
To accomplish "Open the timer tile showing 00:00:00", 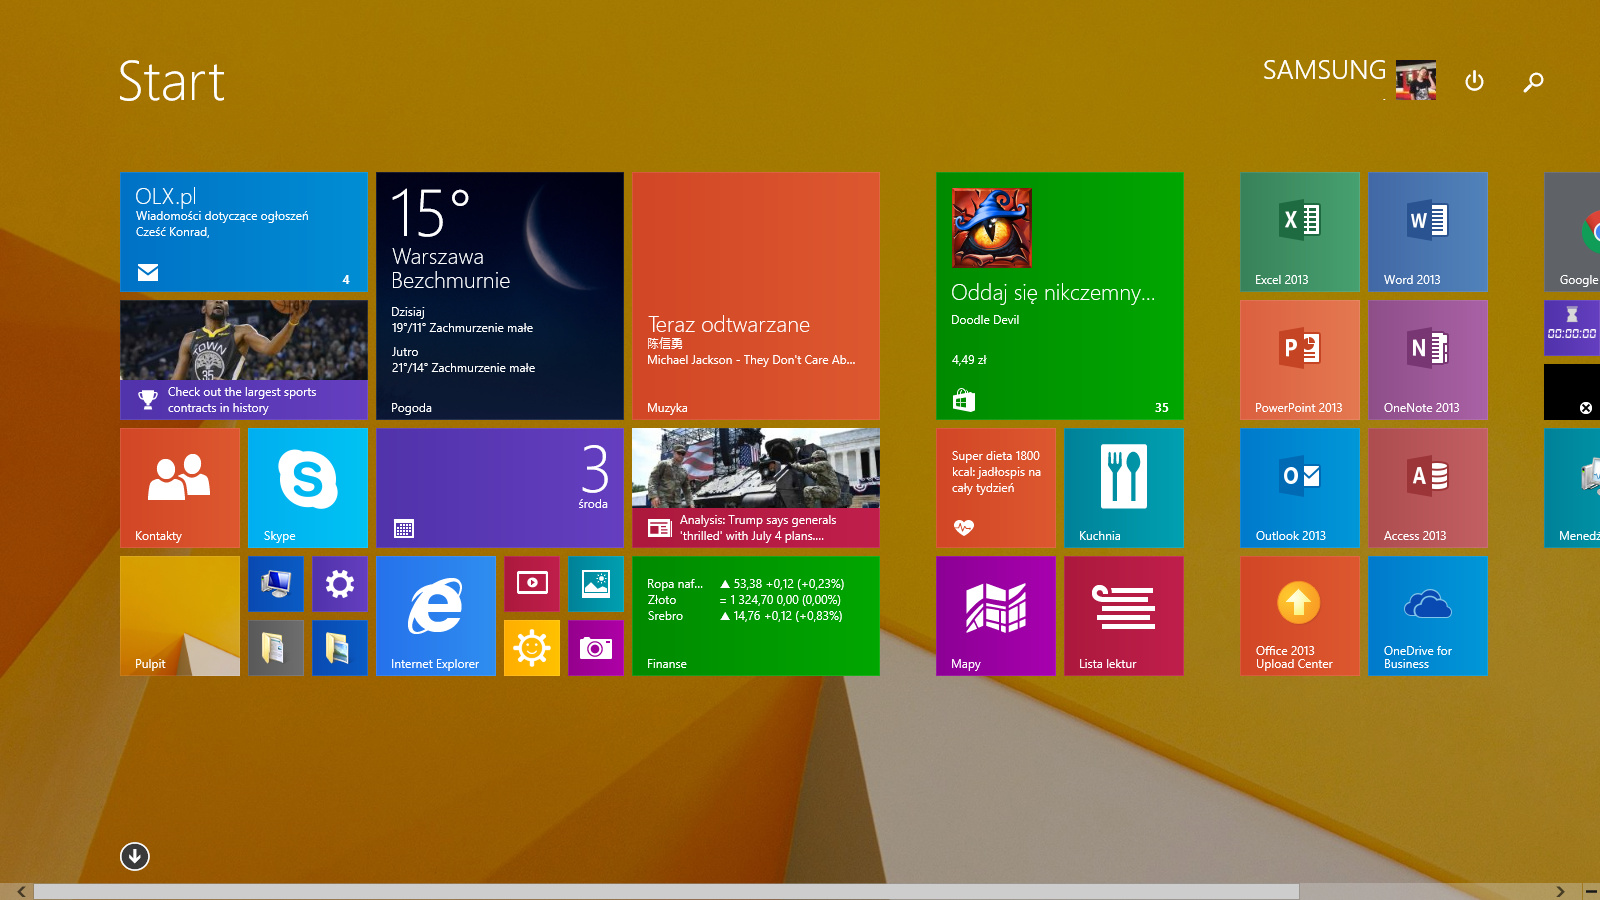I will (x=1572, y=328).
